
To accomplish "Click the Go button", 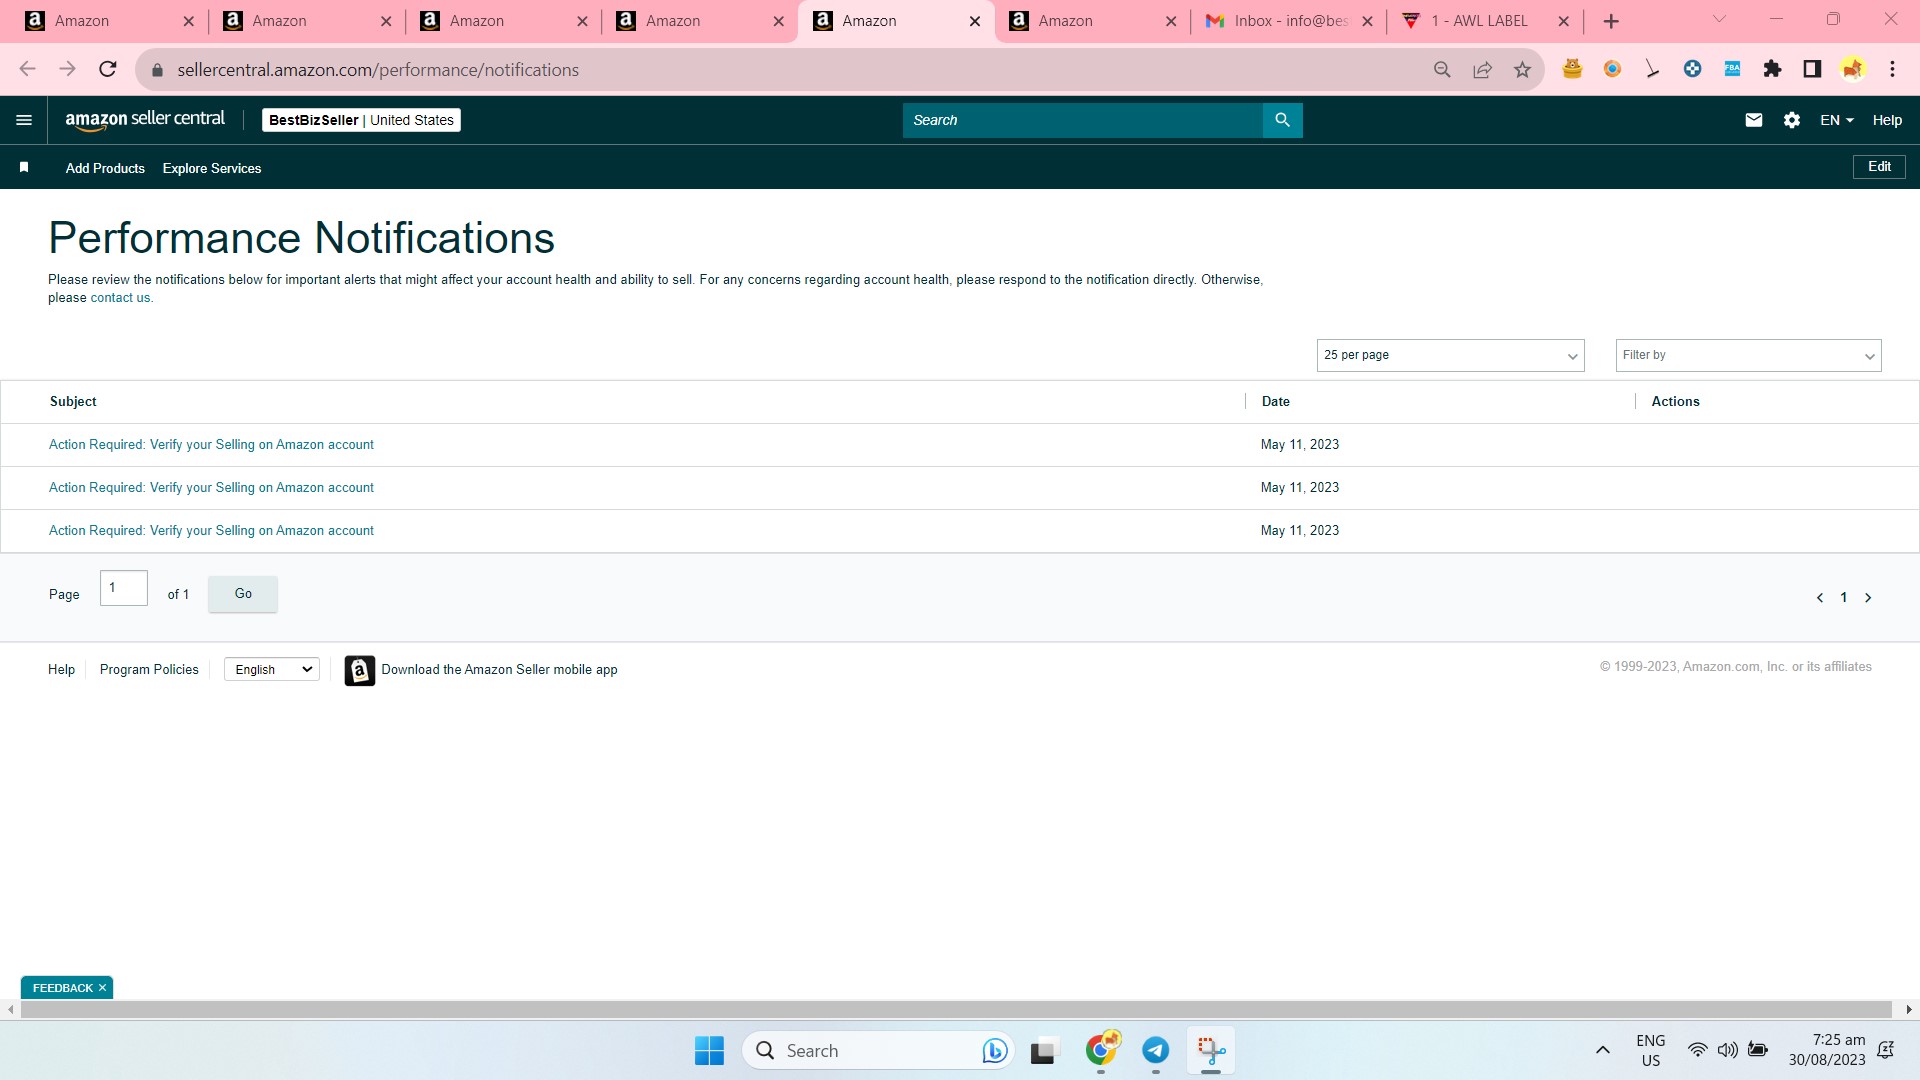I will [x=243, y=594].
